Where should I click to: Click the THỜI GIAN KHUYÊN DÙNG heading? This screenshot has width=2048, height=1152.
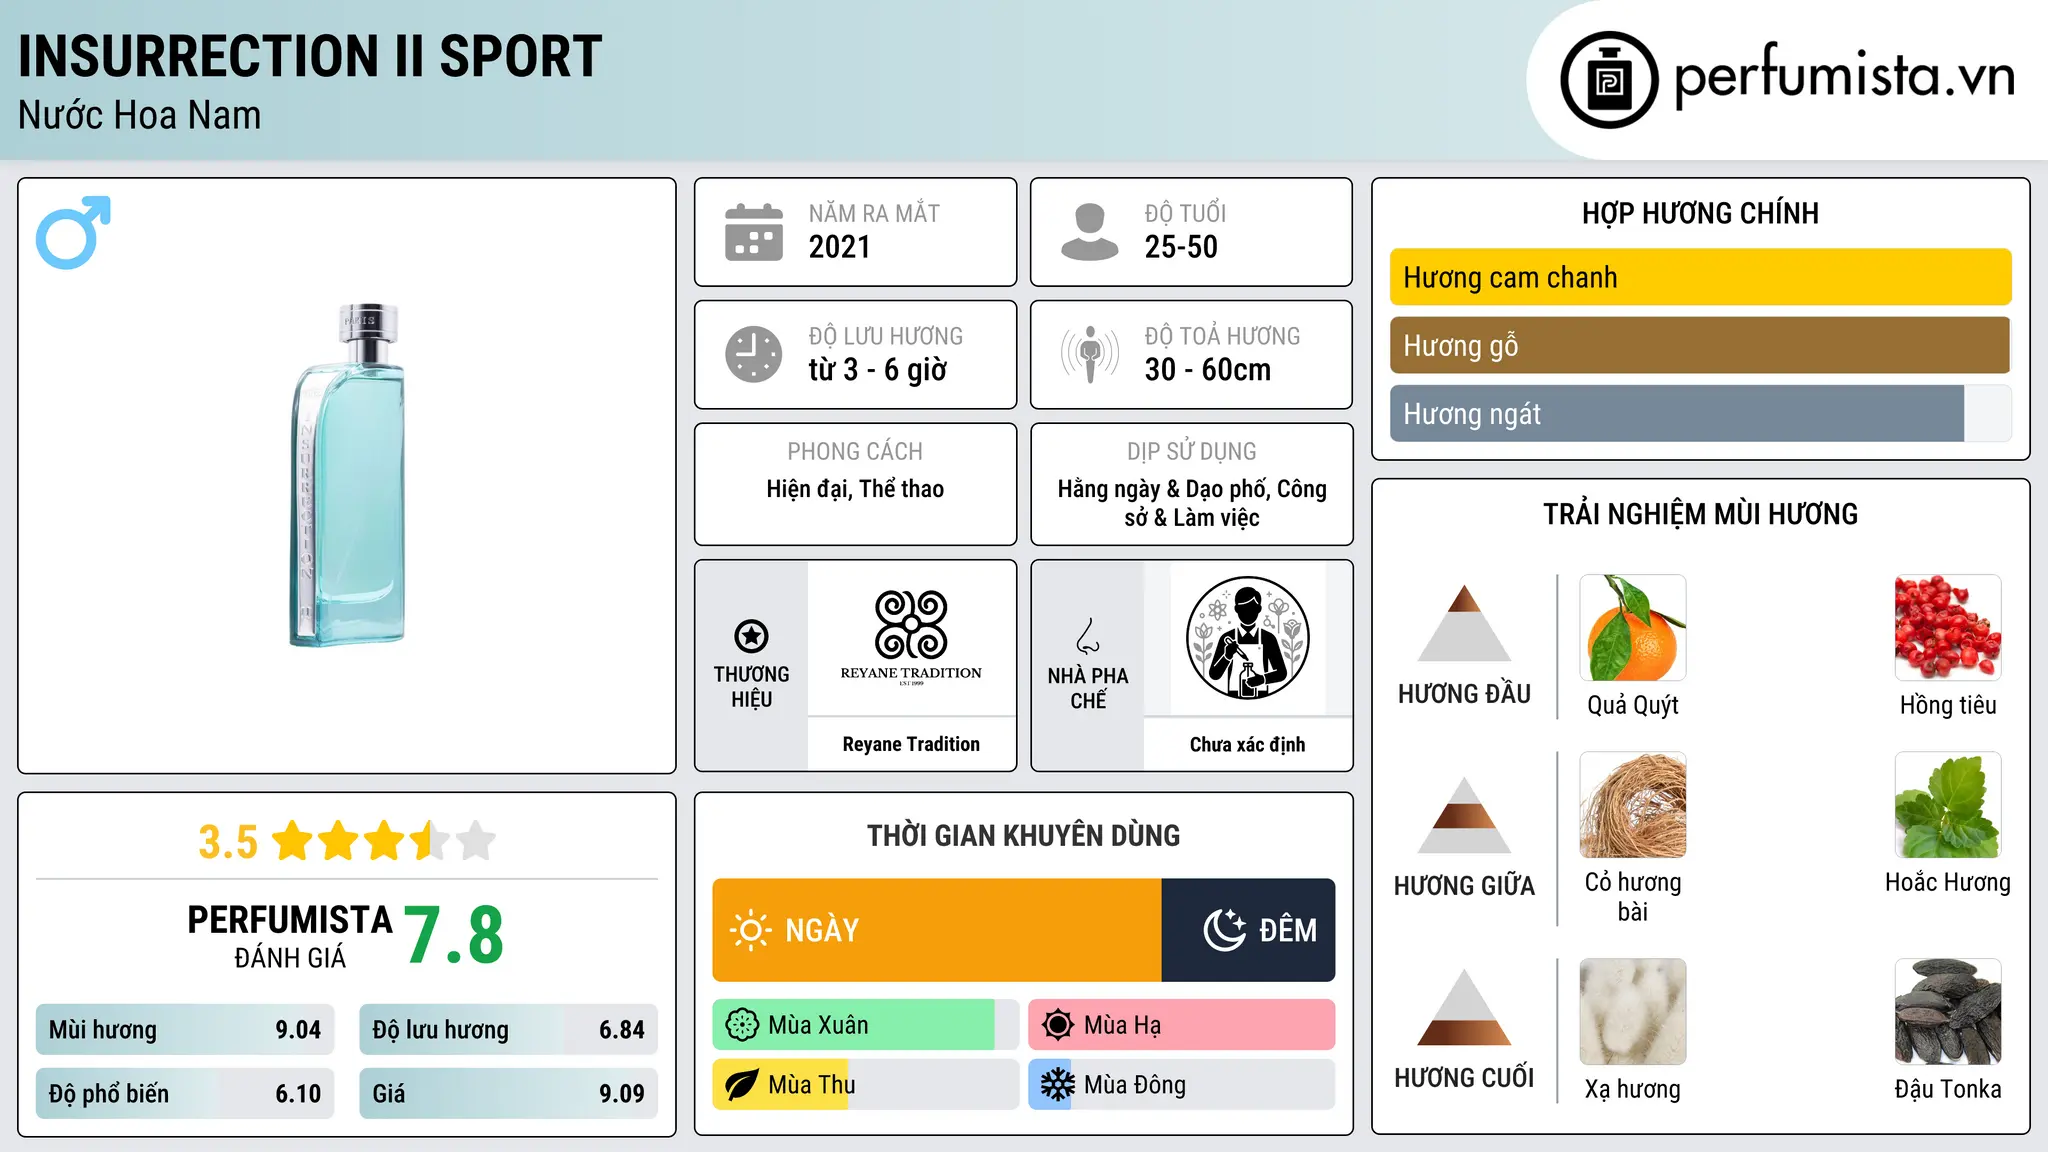(x=1024, y=835)
